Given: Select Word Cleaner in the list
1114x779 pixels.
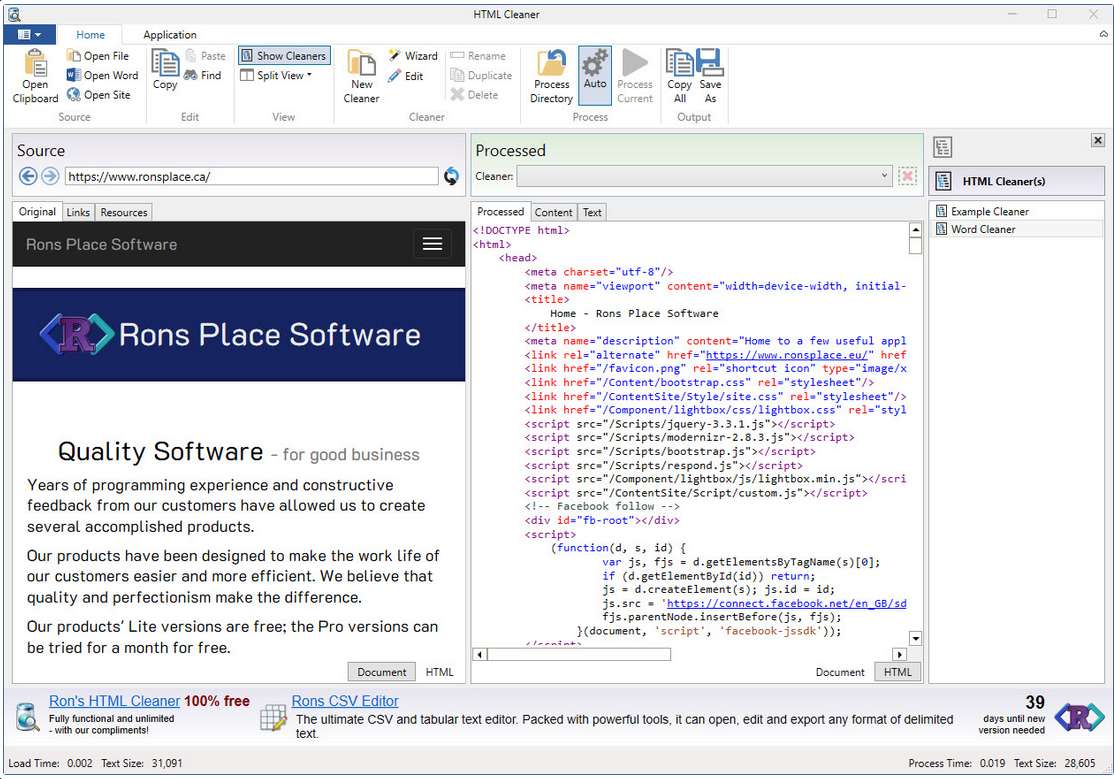Looking at the screenshot, I should 1017,229.
